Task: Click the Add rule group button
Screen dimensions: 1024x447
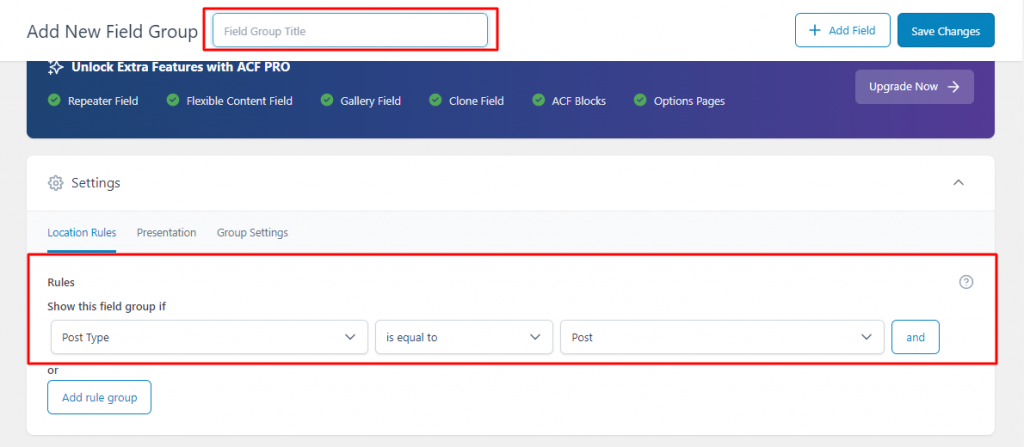Action: [99, 398]
